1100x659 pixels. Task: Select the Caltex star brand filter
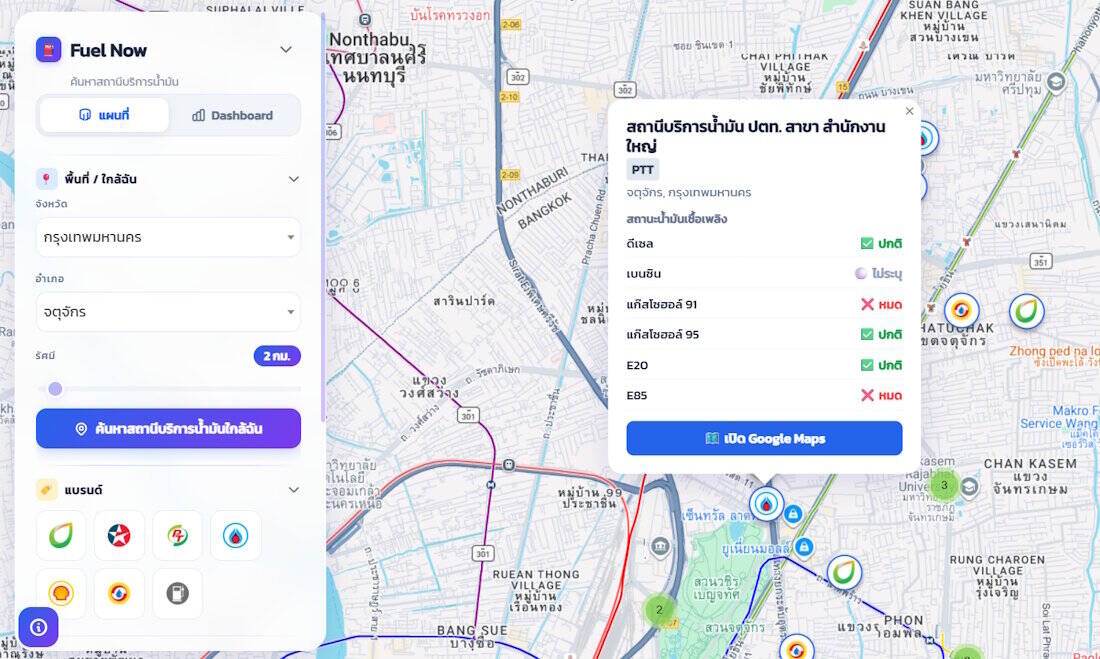pos(119,536)
